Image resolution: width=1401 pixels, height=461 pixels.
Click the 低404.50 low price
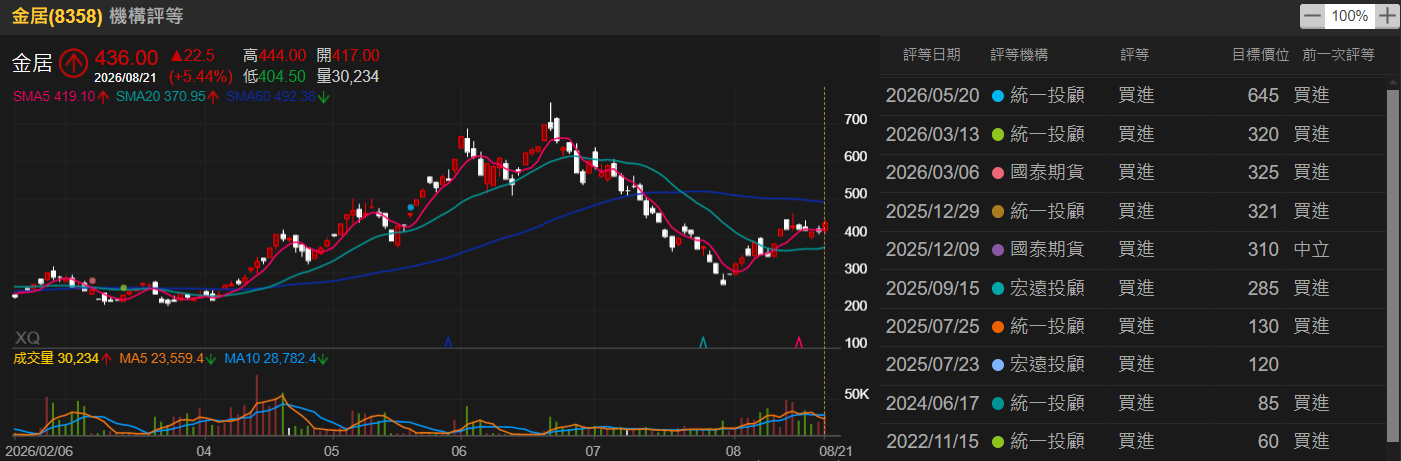pyautogui.click(x=275, y=76)
